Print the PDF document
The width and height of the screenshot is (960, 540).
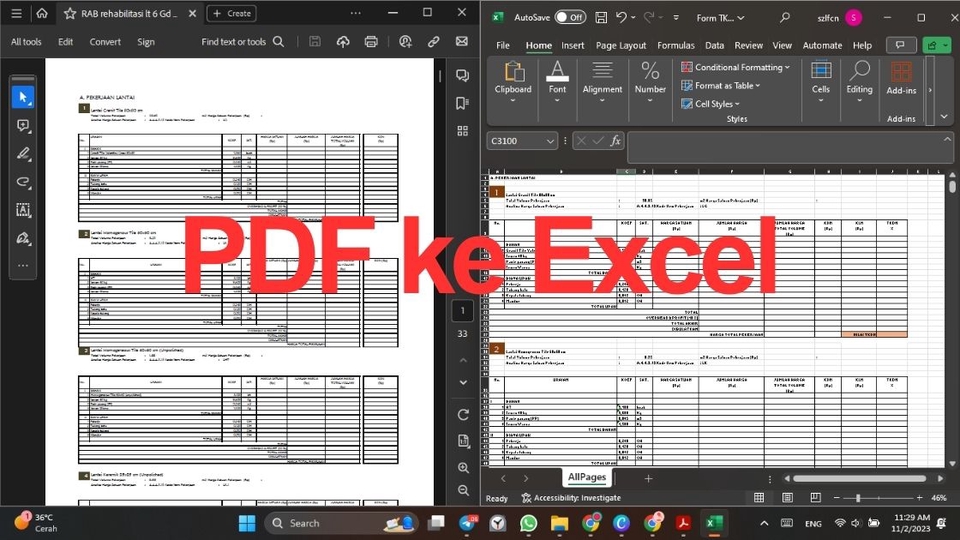pyautogui.click(x=371, y=42)
